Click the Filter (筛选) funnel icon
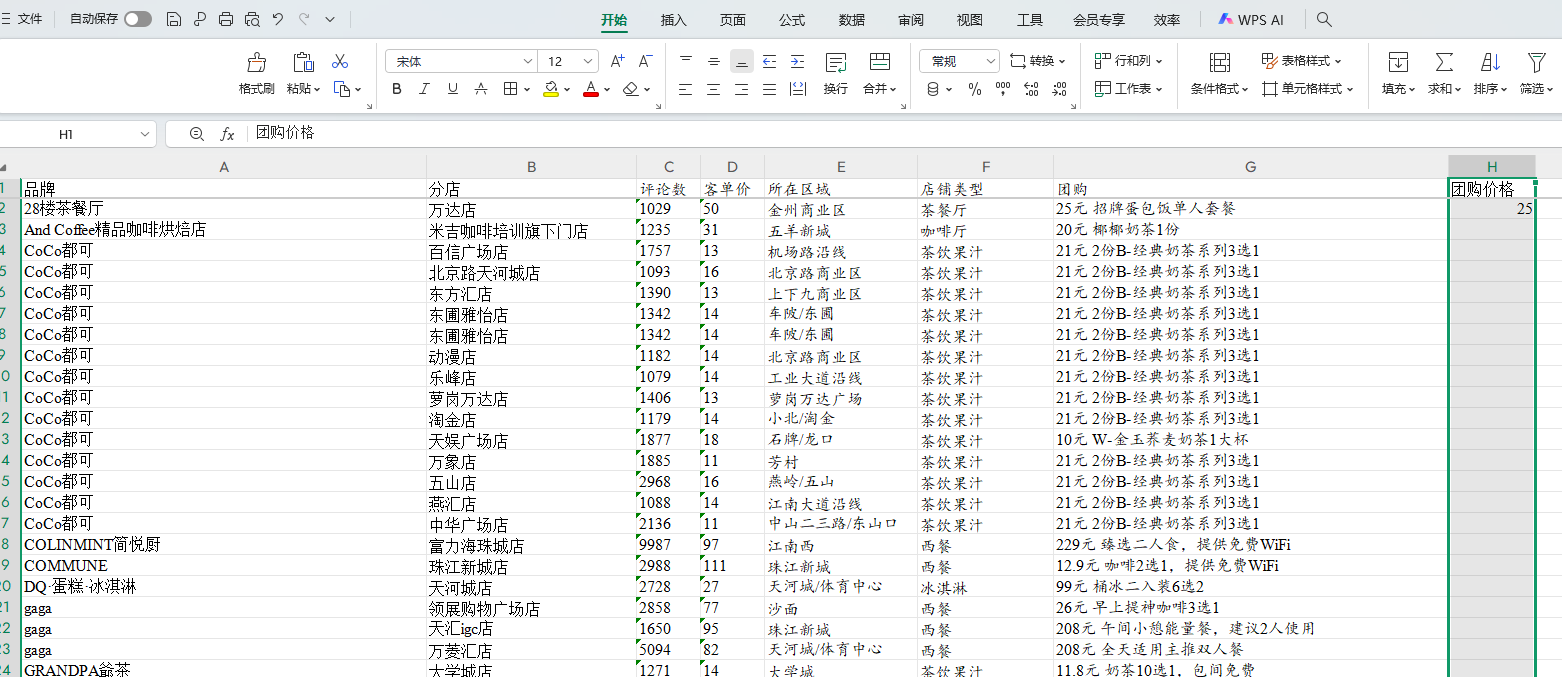This screenshot has width=1562, height=677. click(x=1536, y=62)
